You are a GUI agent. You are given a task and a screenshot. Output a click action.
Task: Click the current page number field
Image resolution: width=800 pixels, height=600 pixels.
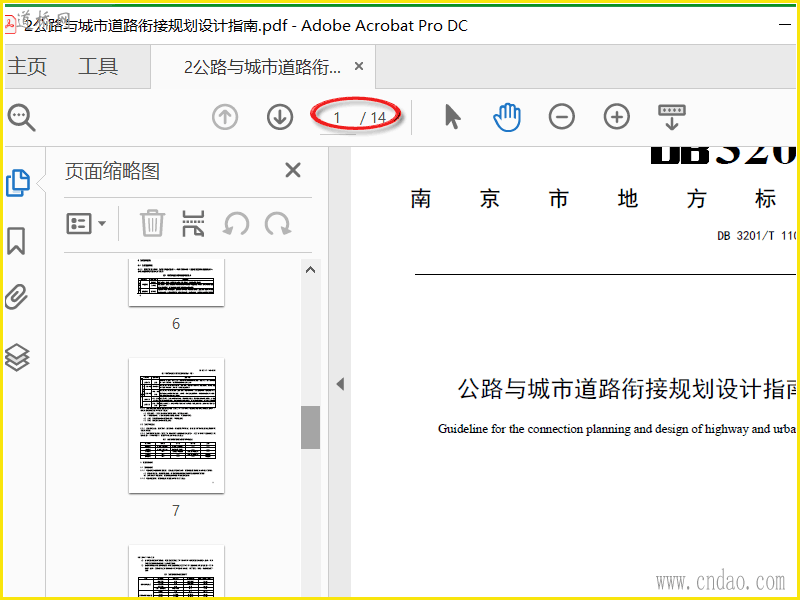coord(337,118)
